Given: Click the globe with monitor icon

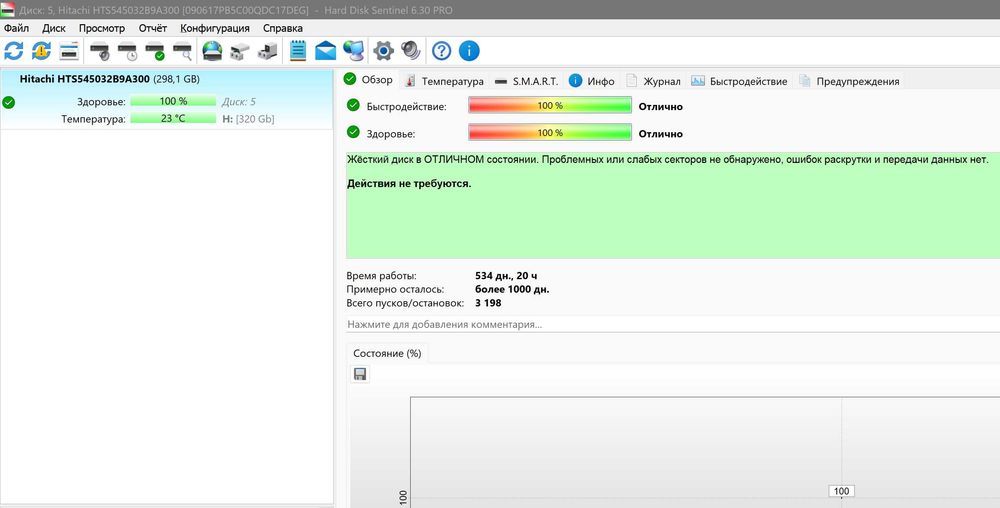Looking at the screenshot, I should point(353,51).
